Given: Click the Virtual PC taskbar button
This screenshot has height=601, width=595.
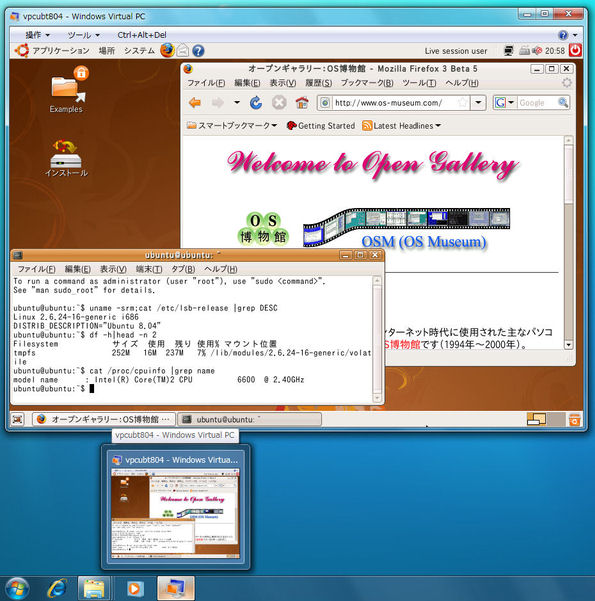Looking at the screenshot, I should pyautogui.click(x=176, y=588).
